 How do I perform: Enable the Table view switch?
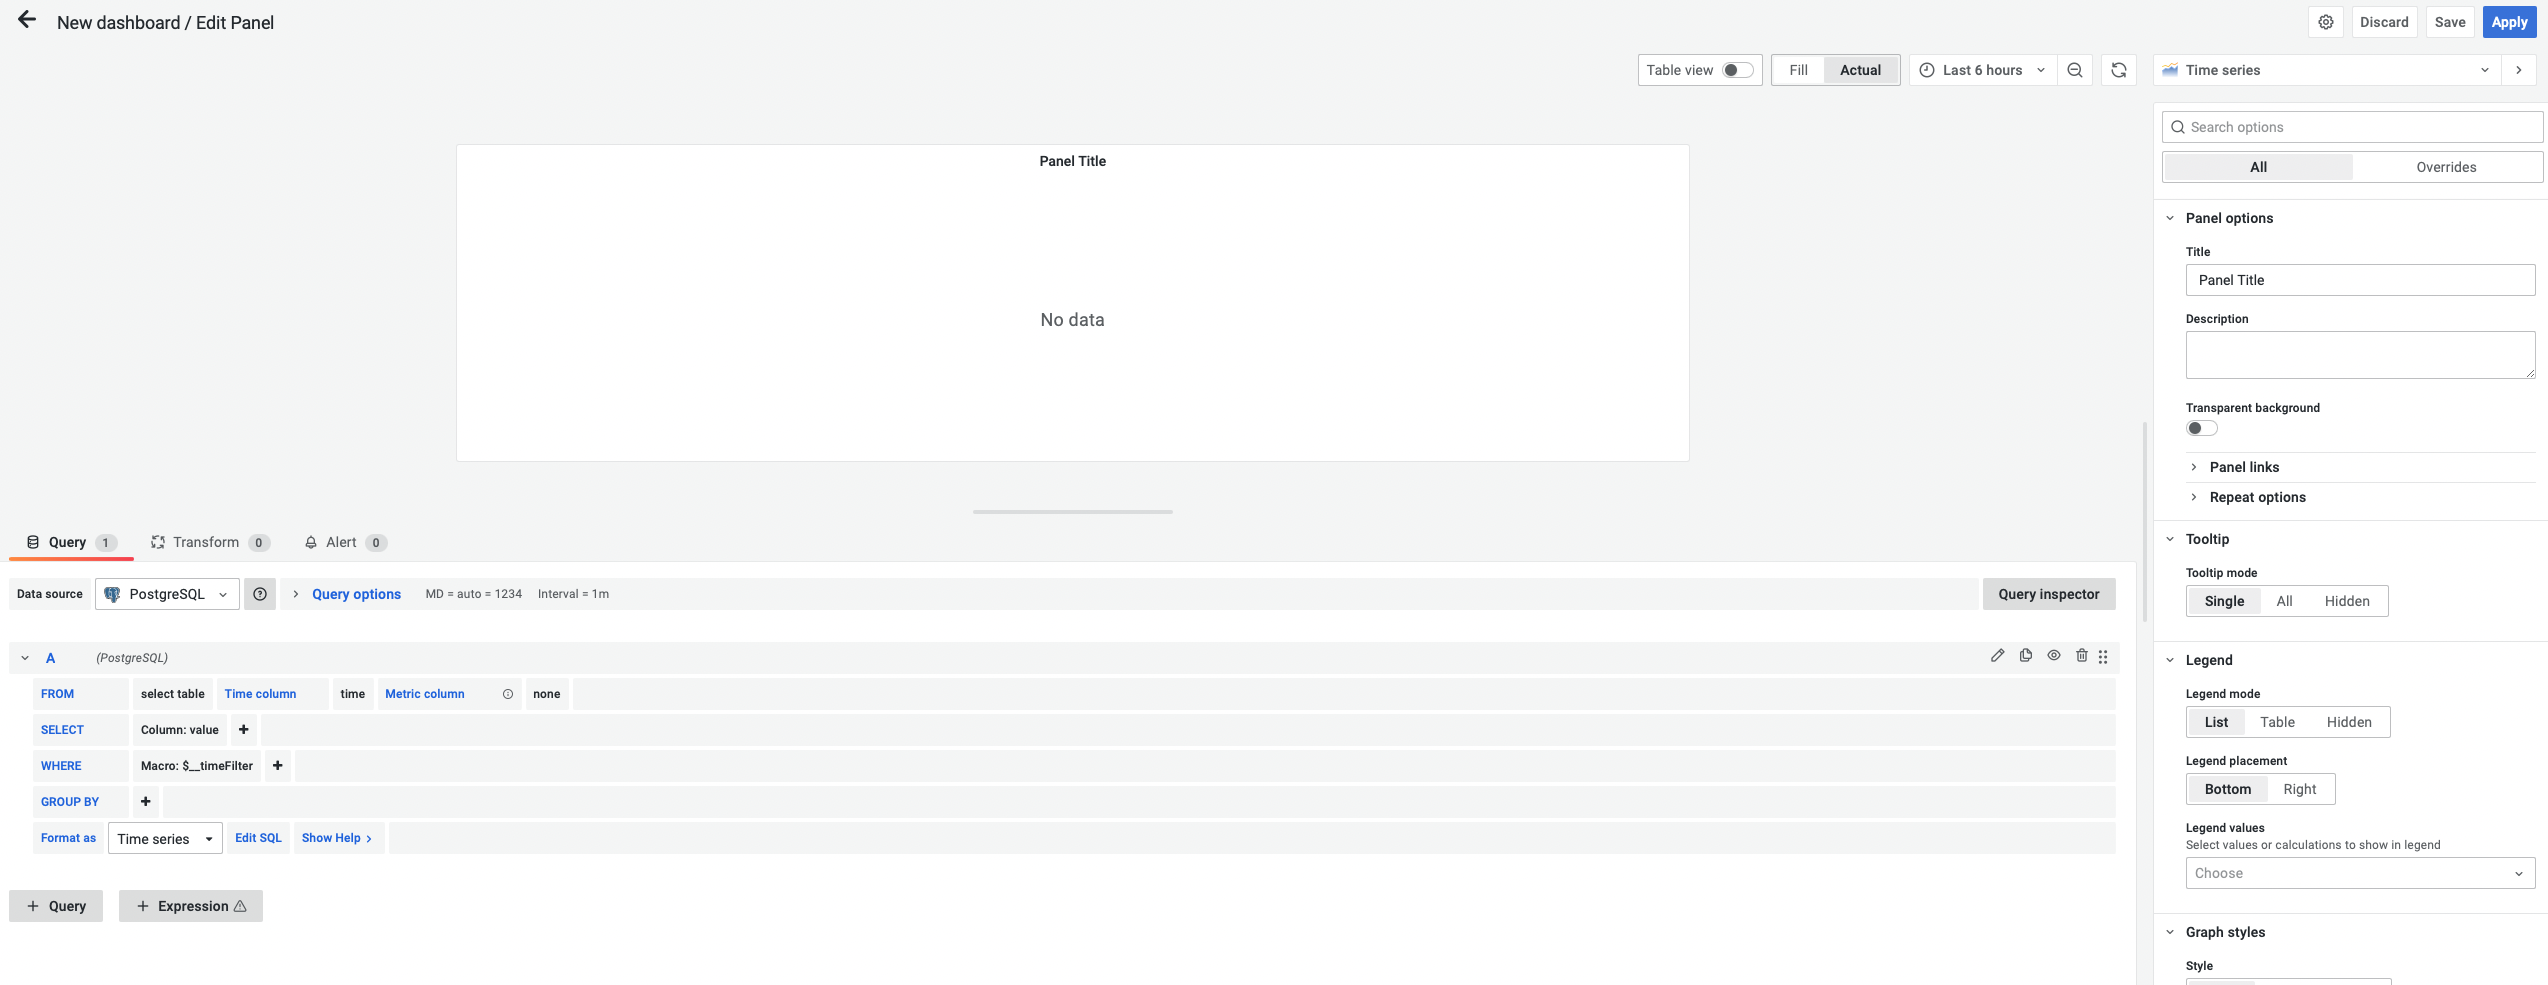pos(1737,70)
